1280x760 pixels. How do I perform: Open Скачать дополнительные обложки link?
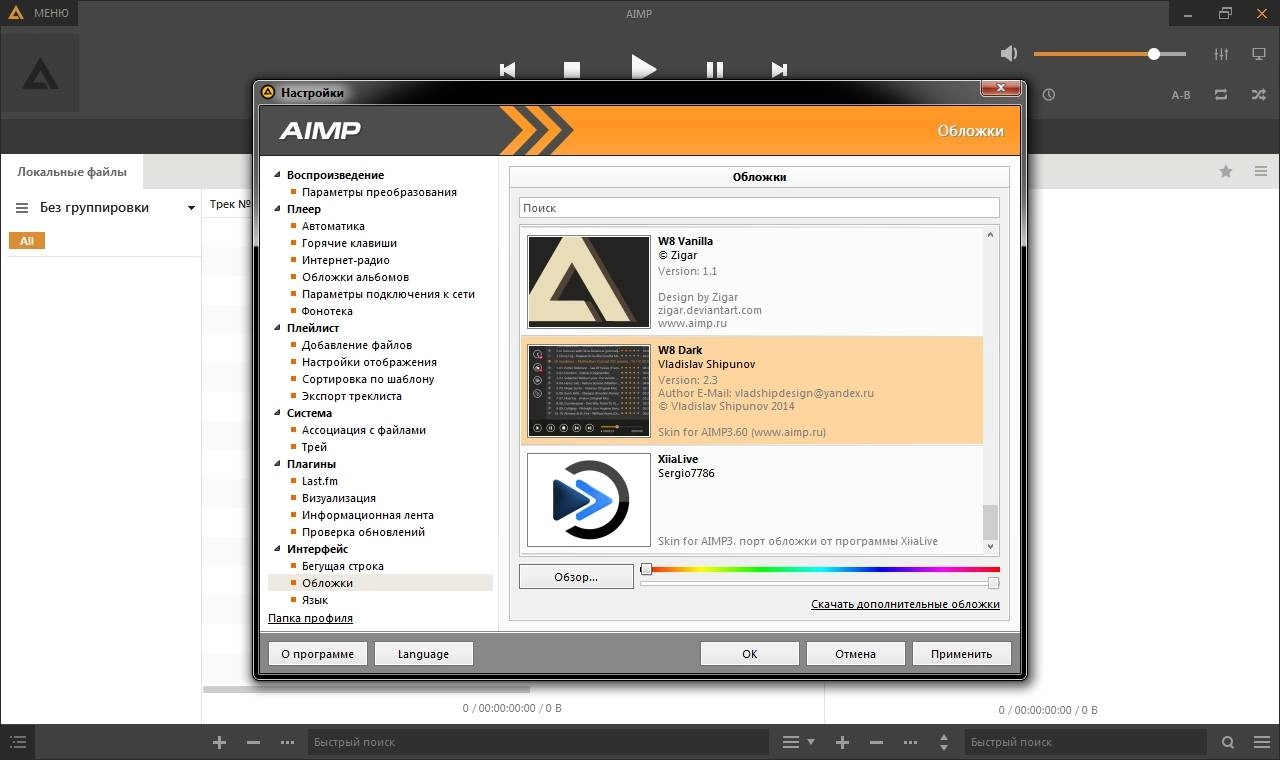tap(905, 604)
